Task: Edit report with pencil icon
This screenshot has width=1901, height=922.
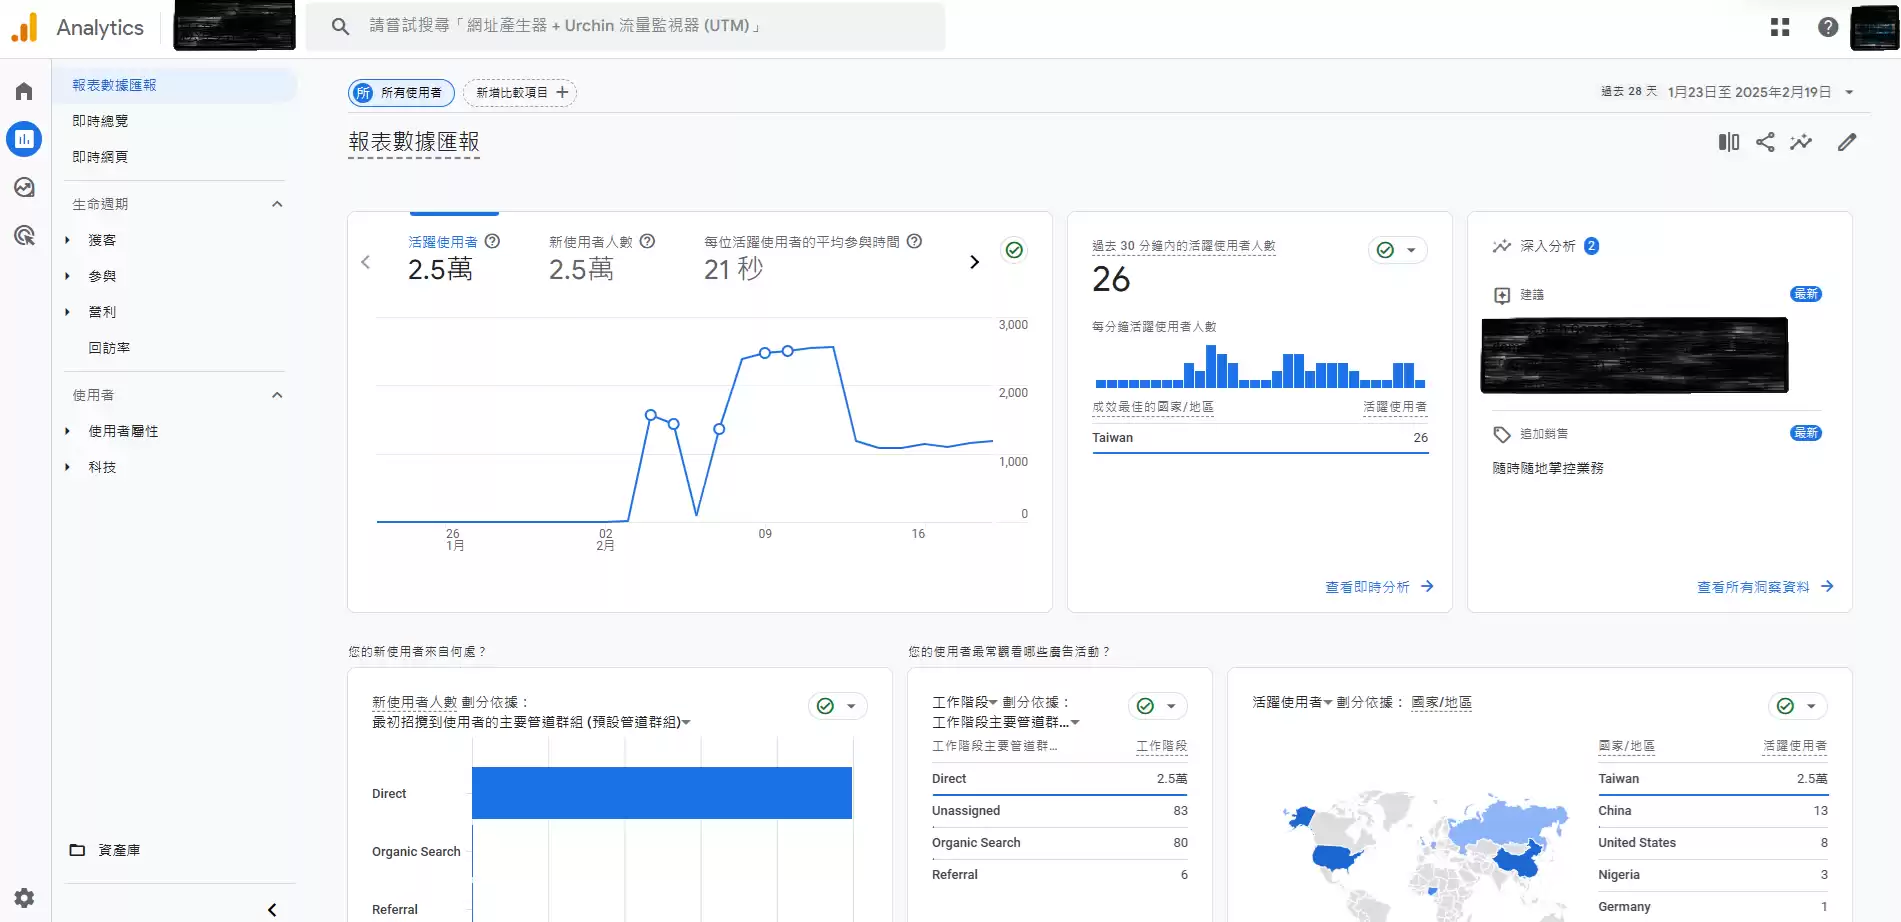Action: pyautogui.click(x=1847, y=142)
